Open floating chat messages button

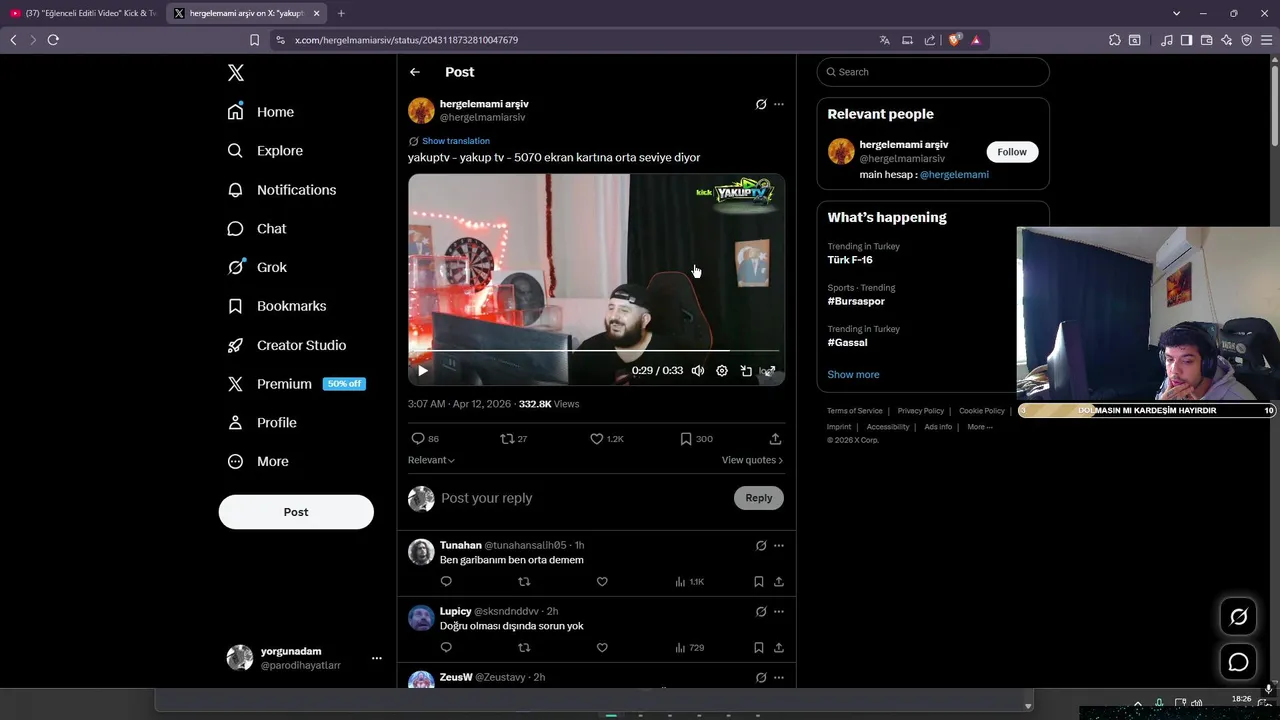(x=1238, y=662)
